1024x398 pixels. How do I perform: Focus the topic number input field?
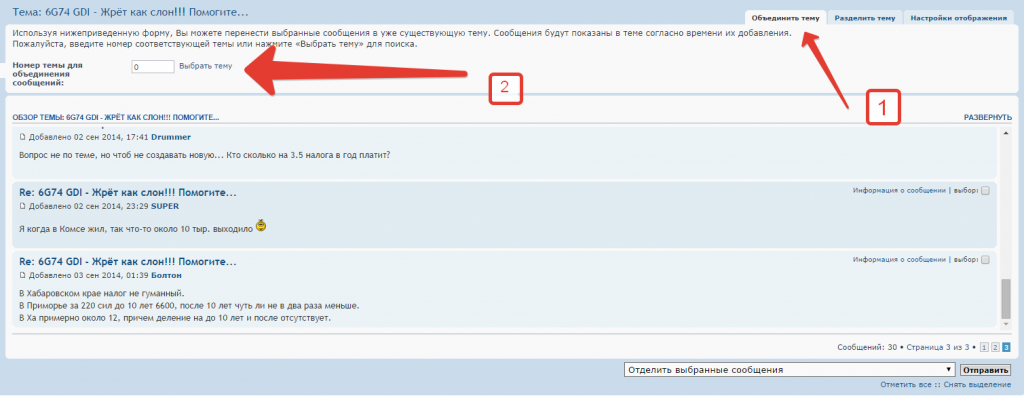point(153,67)
